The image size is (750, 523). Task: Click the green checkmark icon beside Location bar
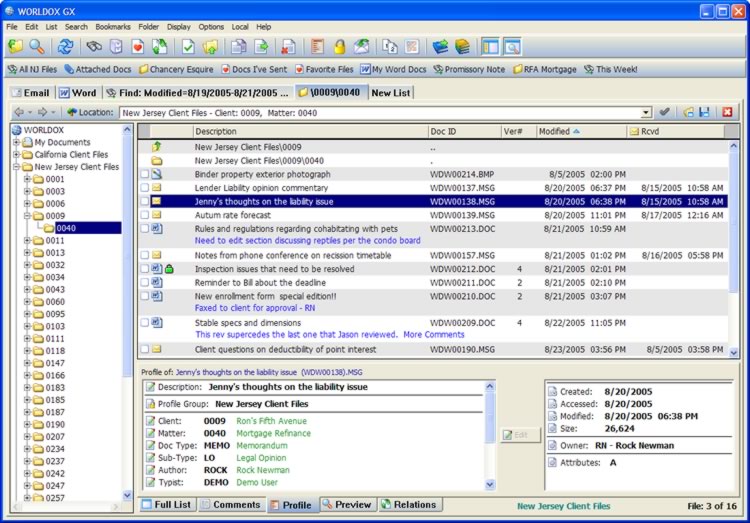click(x=665, y=113)
